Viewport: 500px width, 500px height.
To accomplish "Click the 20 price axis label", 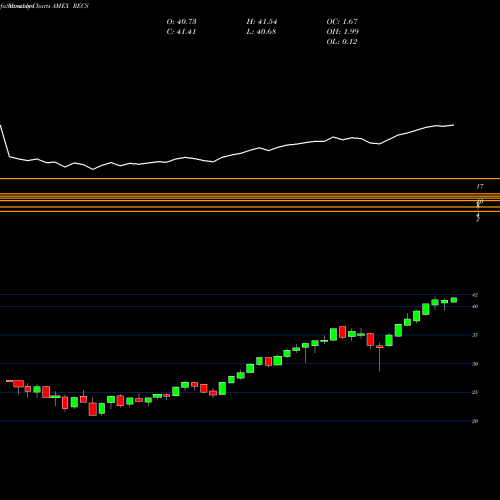I will [x=475, y=421].
